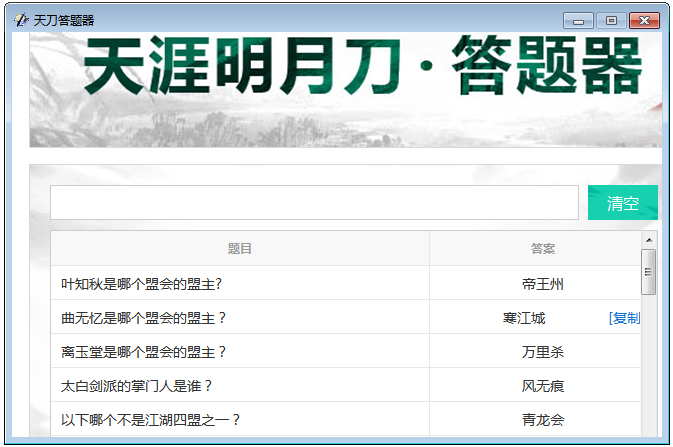This screenshot has width=673, height=447.
Task: Close the 天刀答题器 window
Action: coord(644,20)
